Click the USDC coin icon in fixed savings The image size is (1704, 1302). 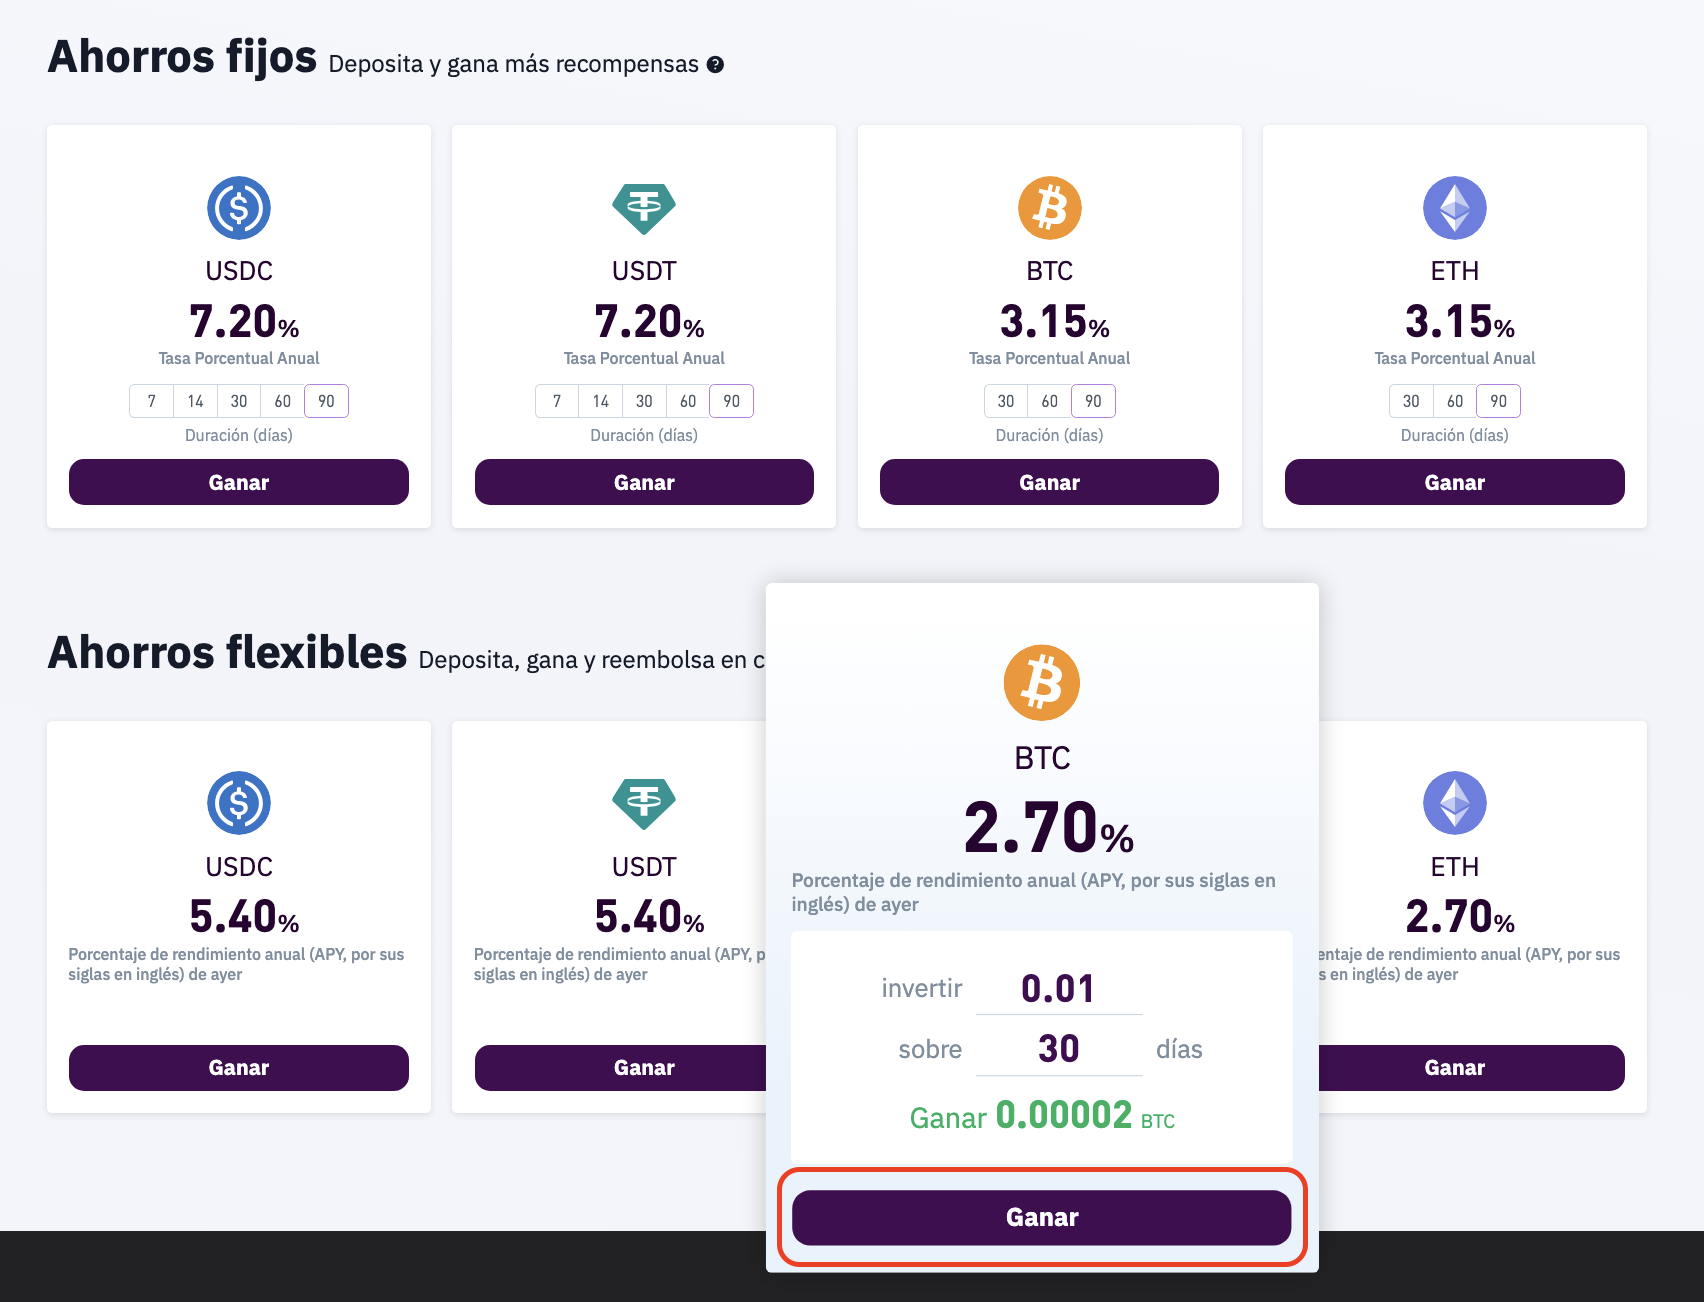click(239, 208)
